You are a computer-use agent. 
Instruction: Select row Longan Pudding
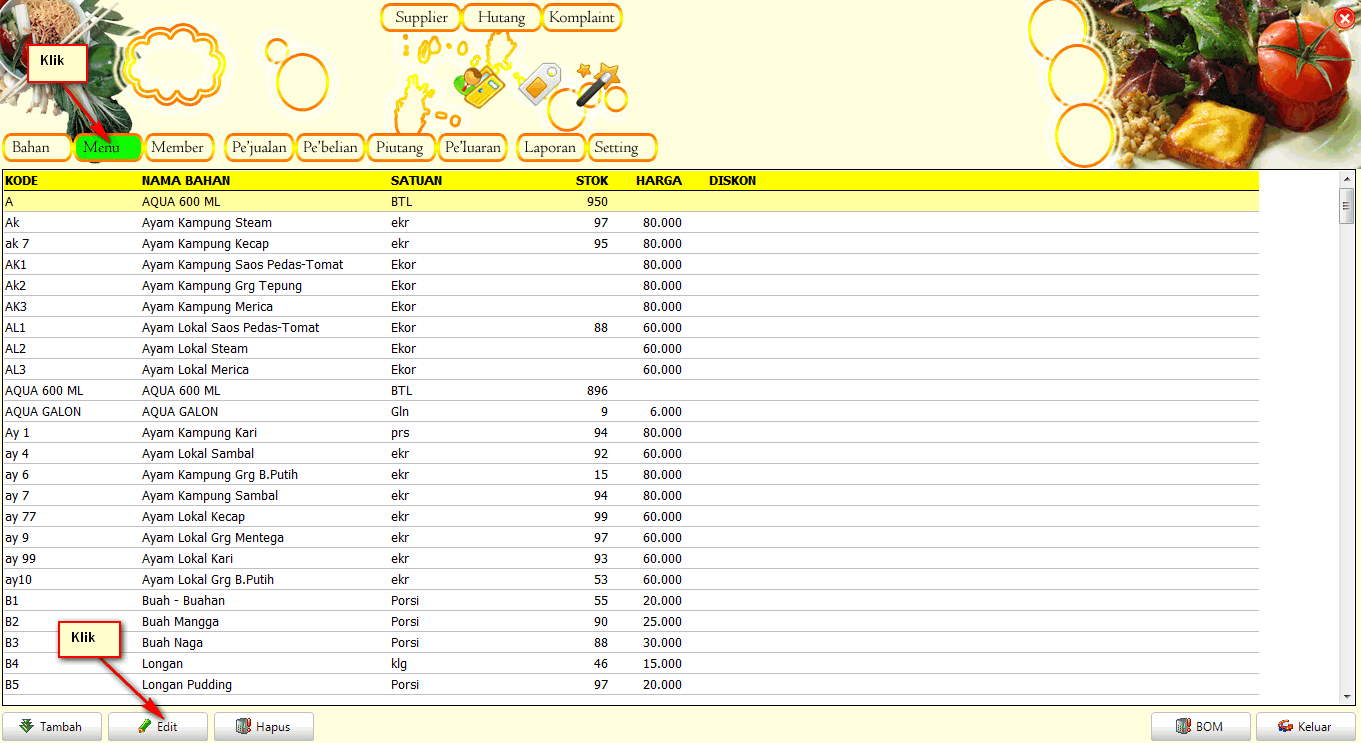coord(631,685)
